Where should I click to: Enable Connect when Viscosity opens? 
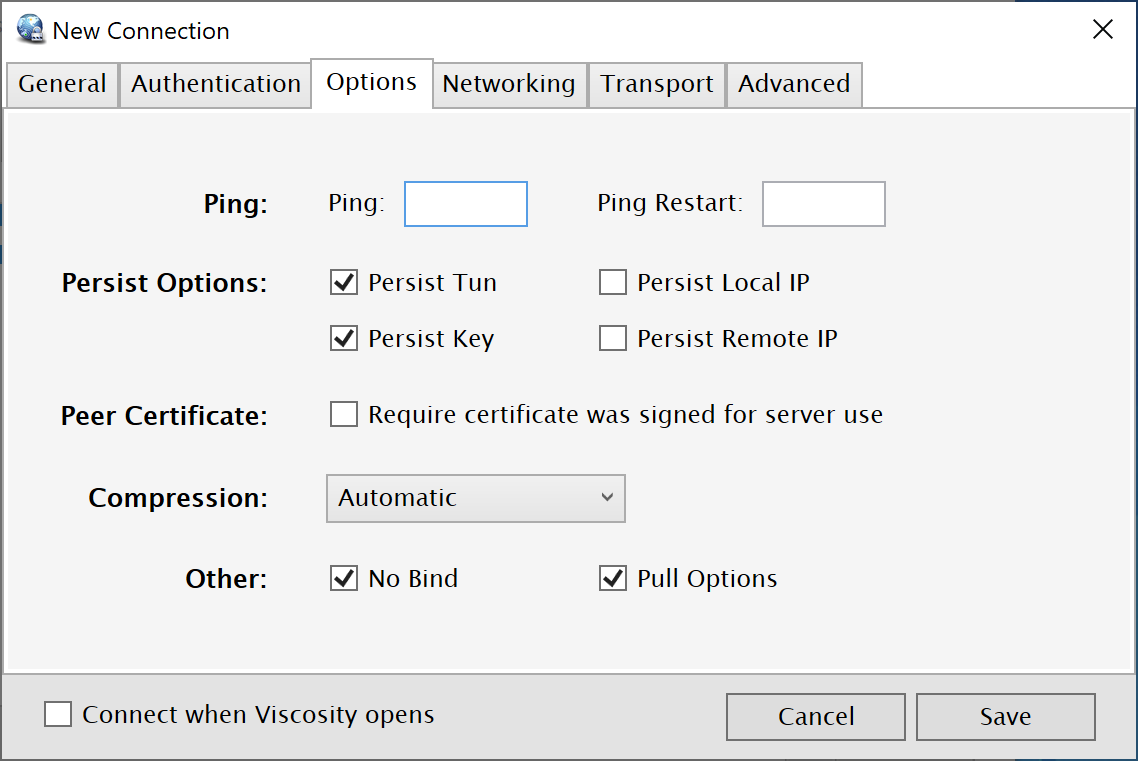pyautogui.click(x=57, y=714)
